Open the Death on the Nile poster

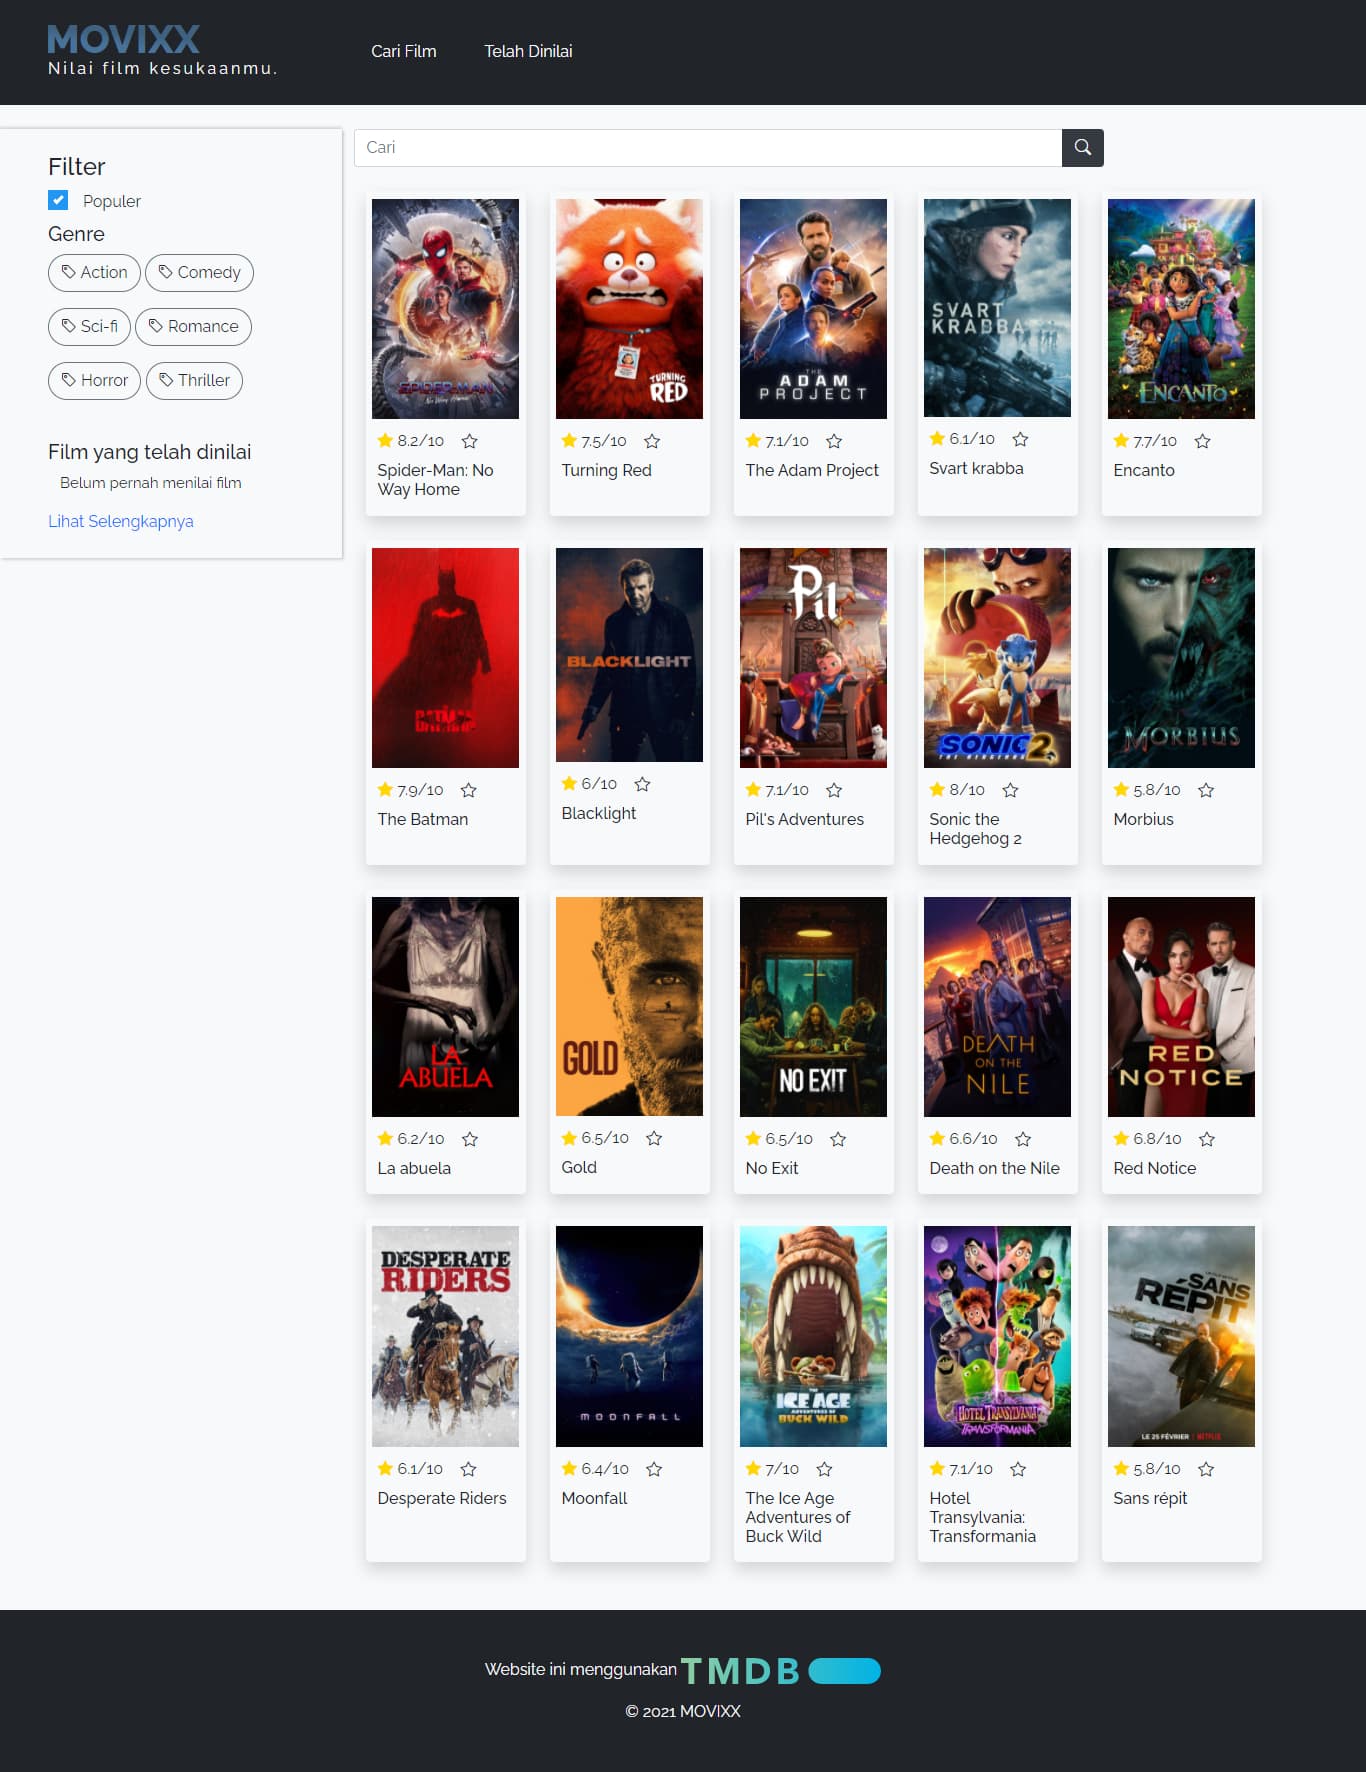point(997,1007)
